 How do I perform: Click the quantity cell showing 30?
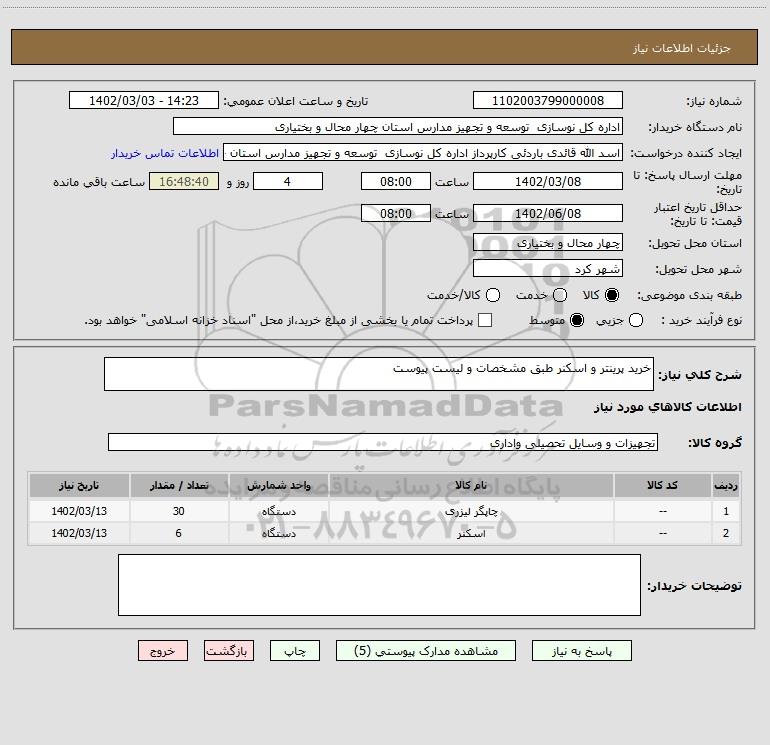pyautogui.click(x=179, y=511)
